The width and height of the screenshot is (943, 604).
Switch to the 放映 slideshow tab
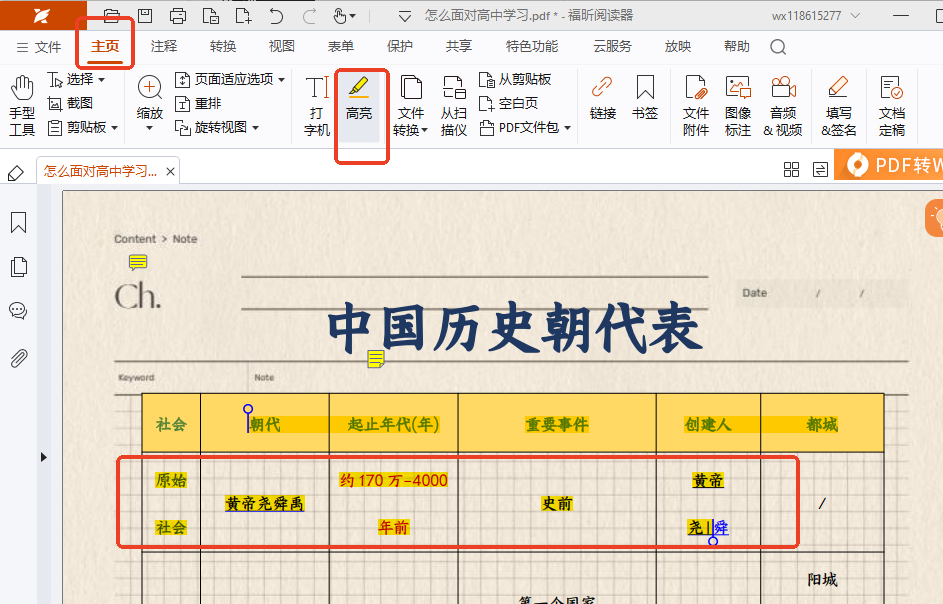tap(678, 46)
